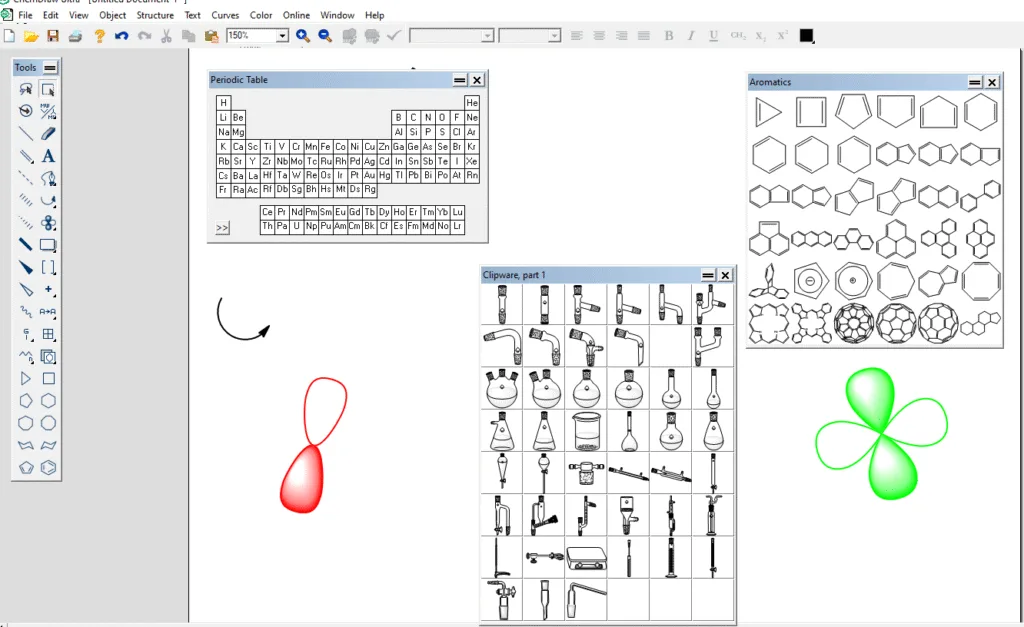Toggle Italic text formatting
The height and width of the screenshot is (627, 1024).
(691, 36)
